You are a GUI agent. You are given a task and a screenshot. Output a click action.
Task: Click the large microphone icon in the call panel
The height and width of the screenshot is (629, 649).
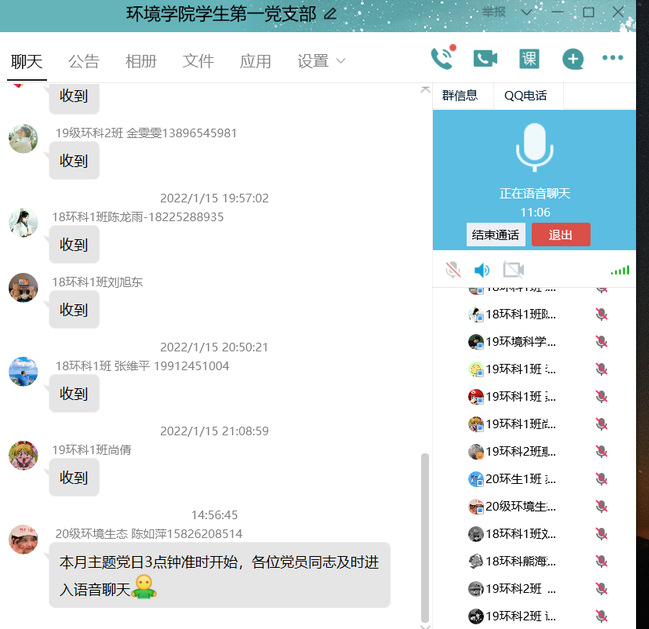pos(533,148)
